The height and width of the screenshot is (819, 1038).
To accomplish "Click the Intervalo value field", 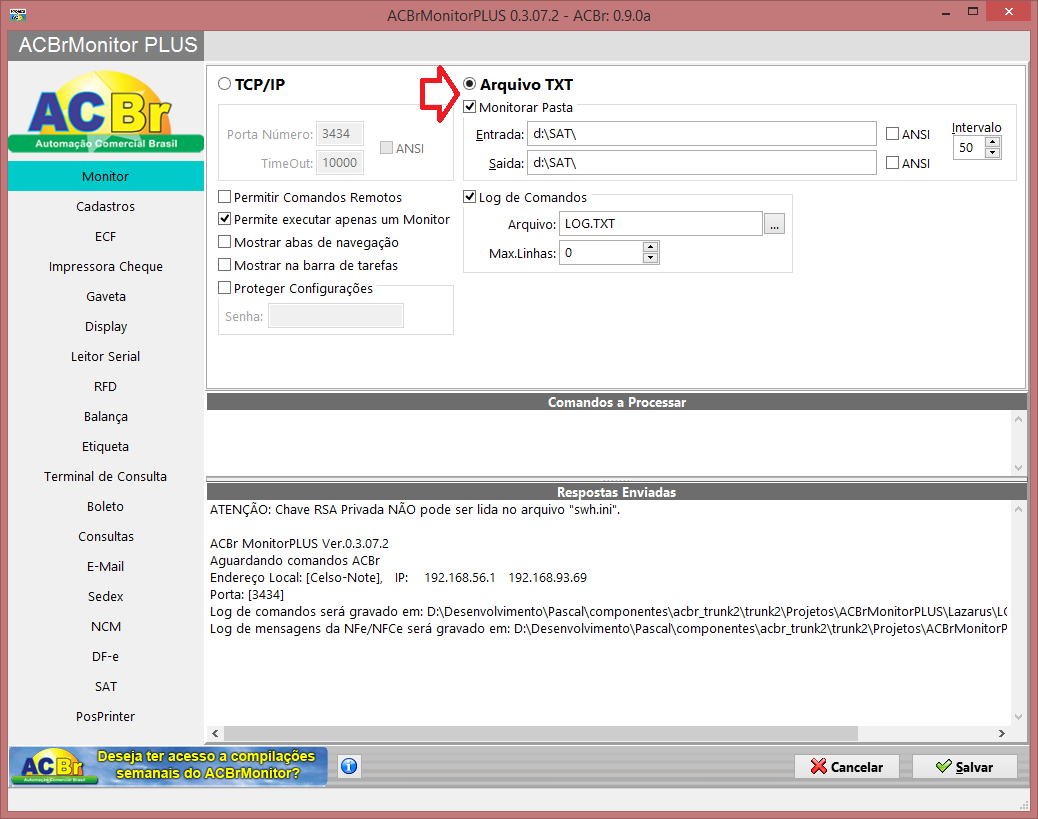I will click(x=968, y=148).
